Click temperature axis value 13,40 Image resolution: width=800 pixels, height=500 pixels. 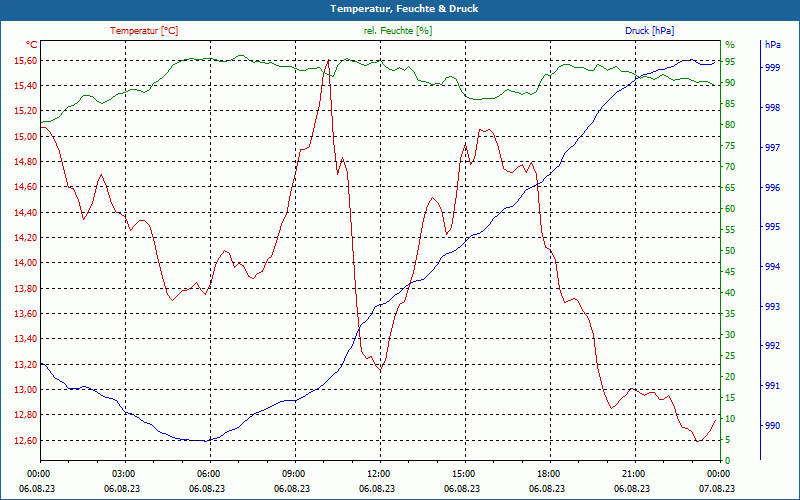pos(26,339)
